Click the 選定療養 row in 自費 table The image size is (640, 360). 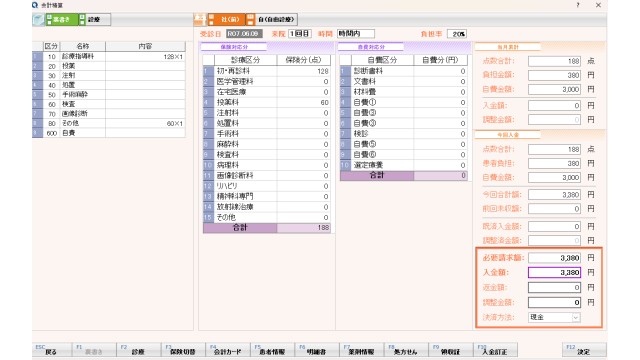pyautogui.click(x=404, y=165)
